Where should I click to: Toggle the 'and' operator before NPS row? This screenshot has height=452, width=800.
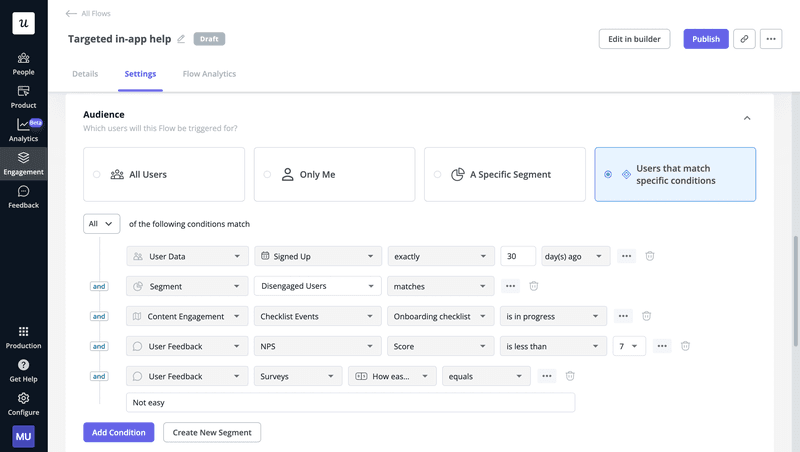99,346
